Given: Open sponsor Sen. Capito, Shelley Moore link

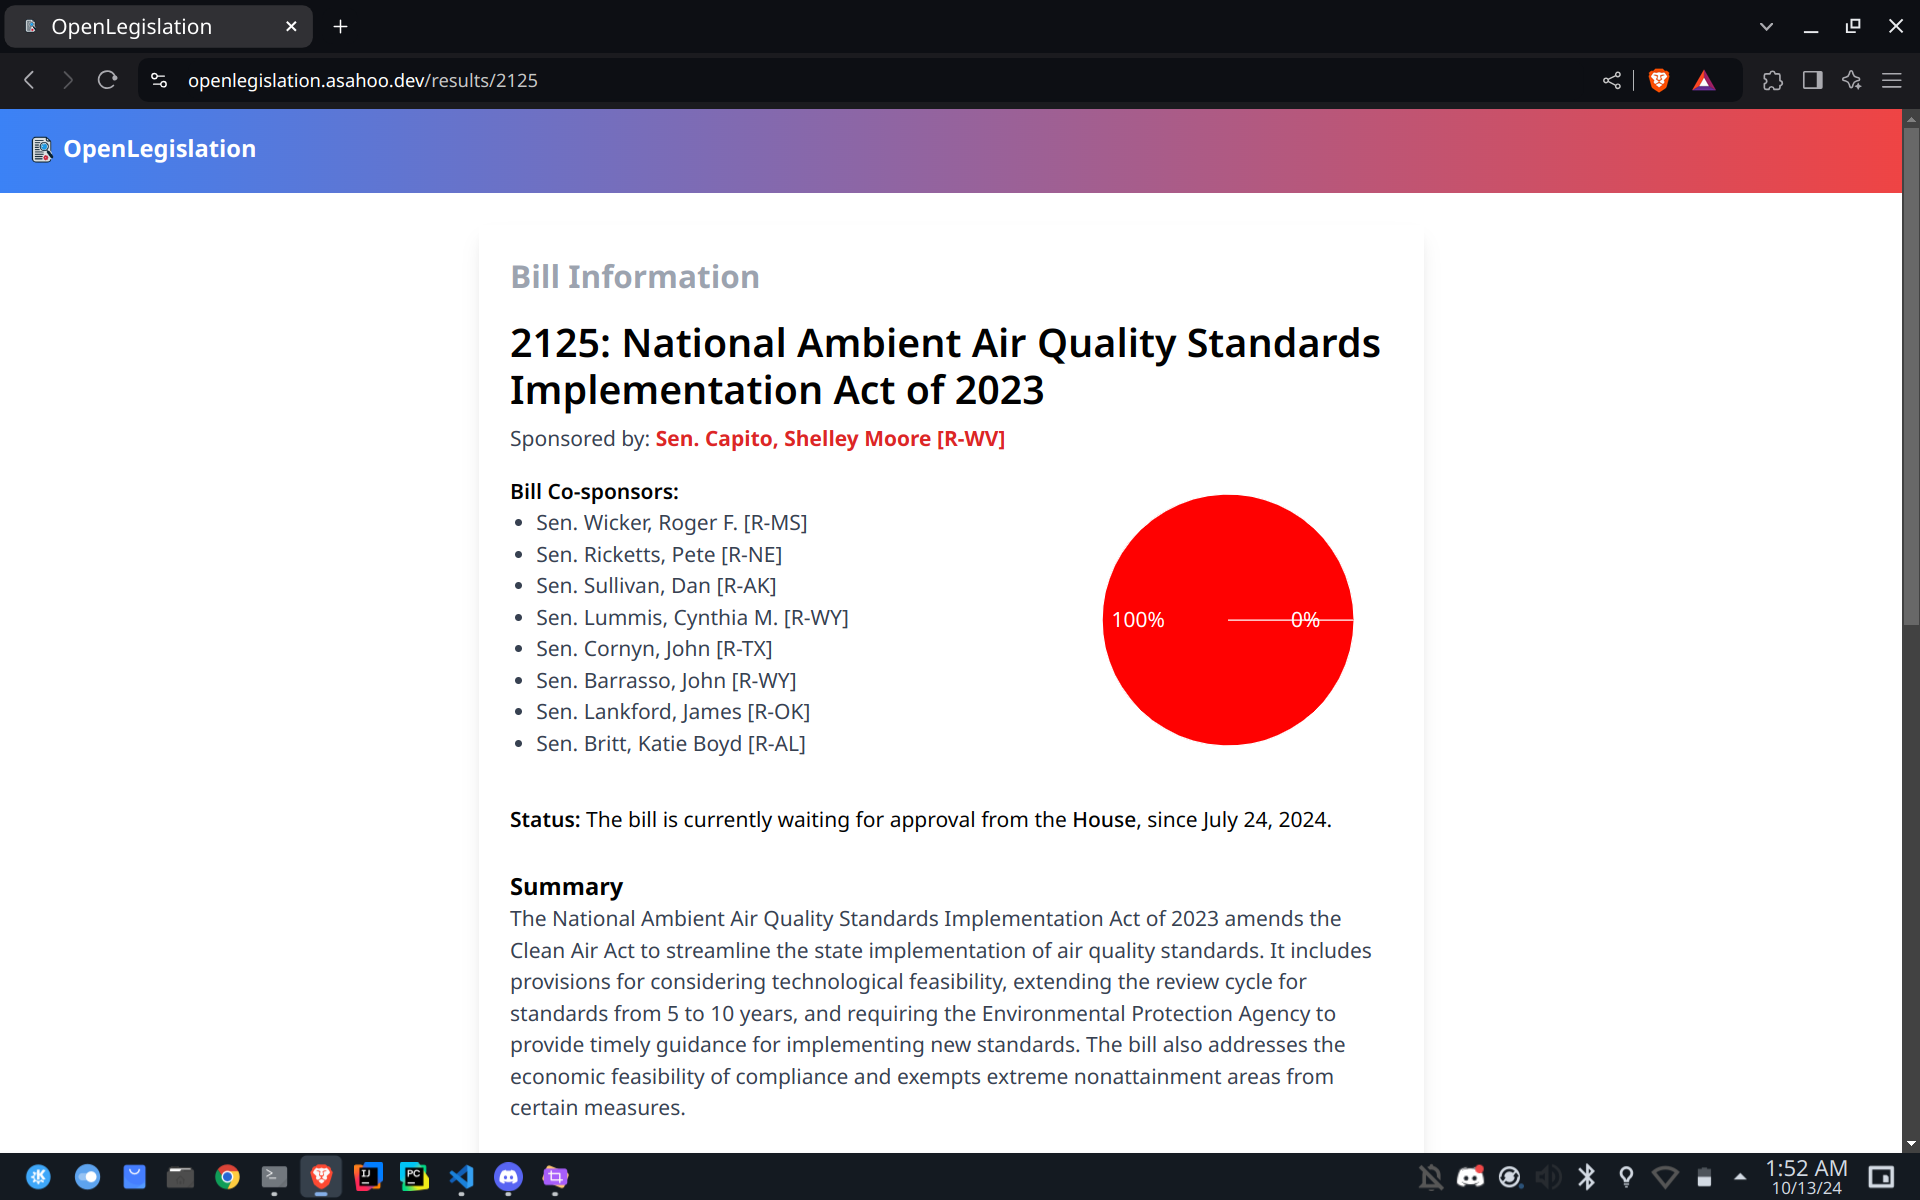Looking at the screenshot, I should [830, 439].
